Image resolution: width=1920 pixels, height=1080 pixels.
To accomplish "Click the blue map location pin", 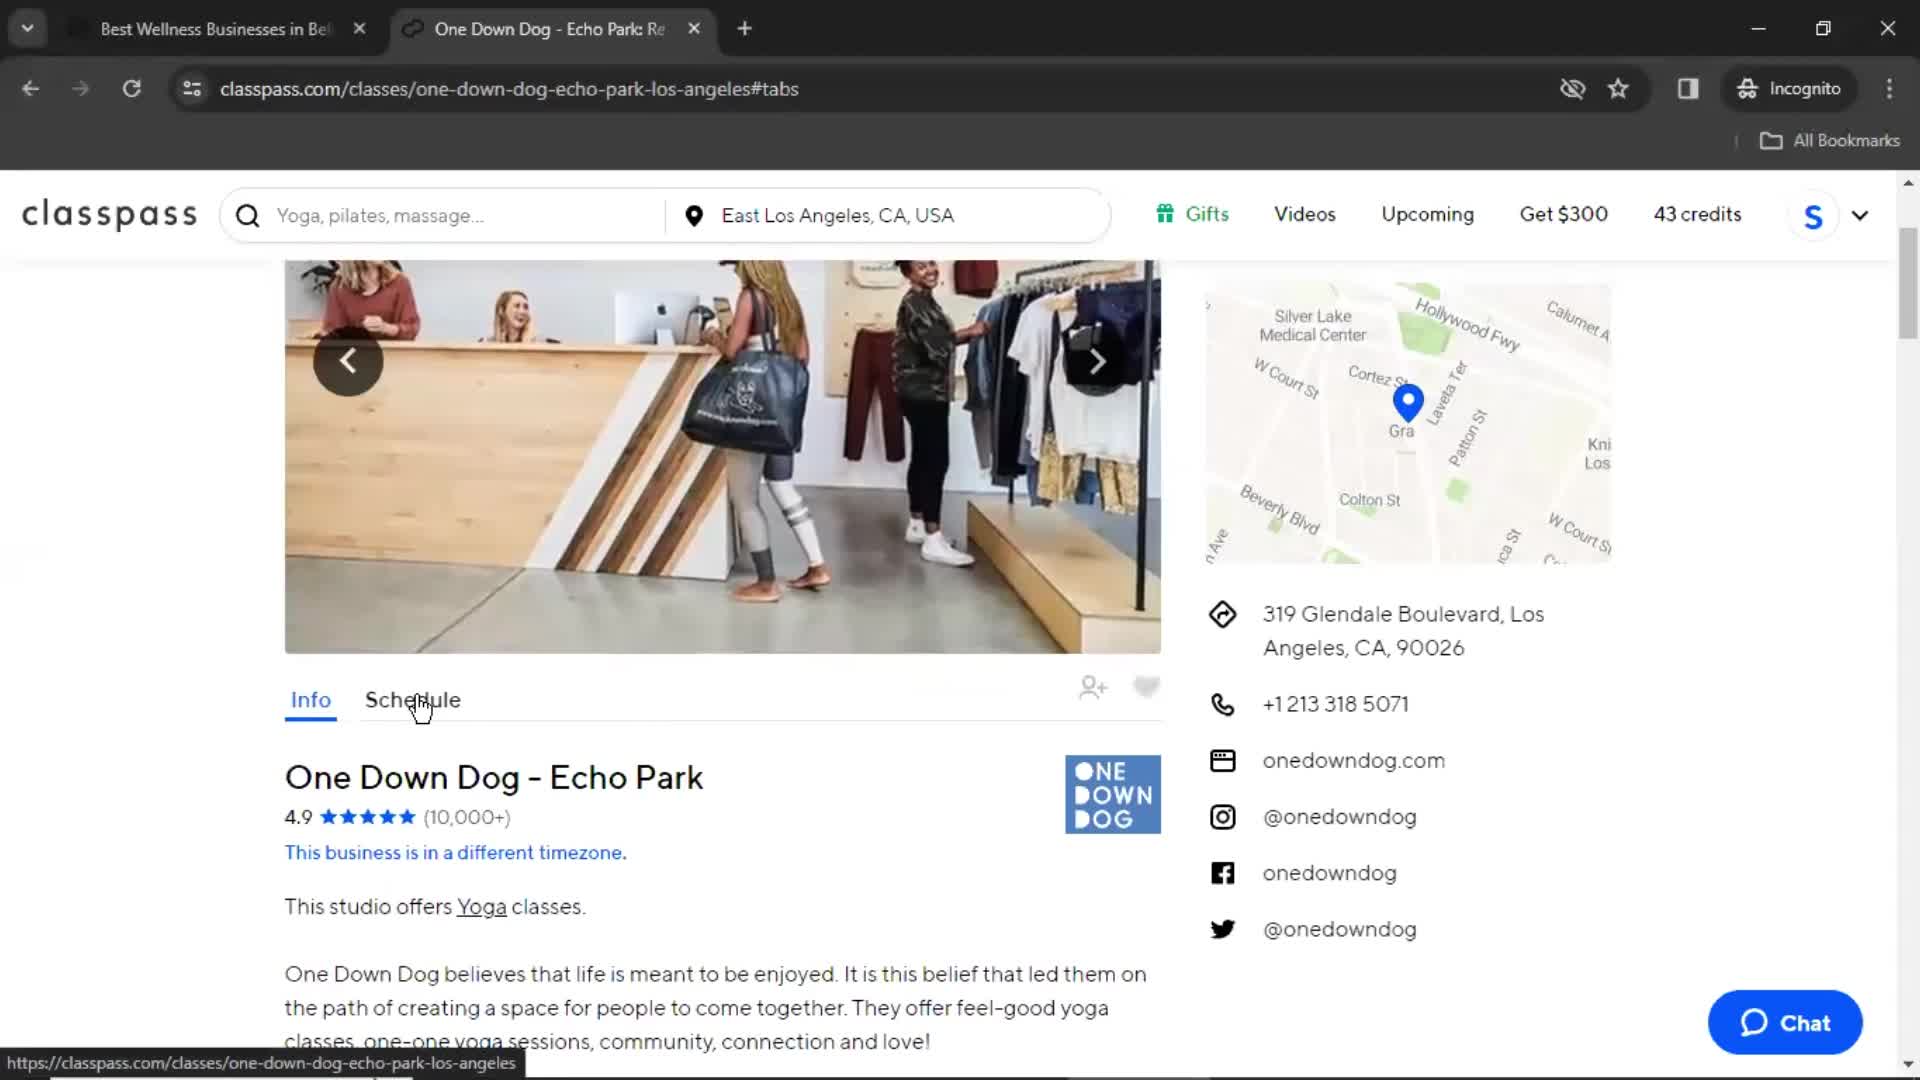I will click(x=1408, y=402).
